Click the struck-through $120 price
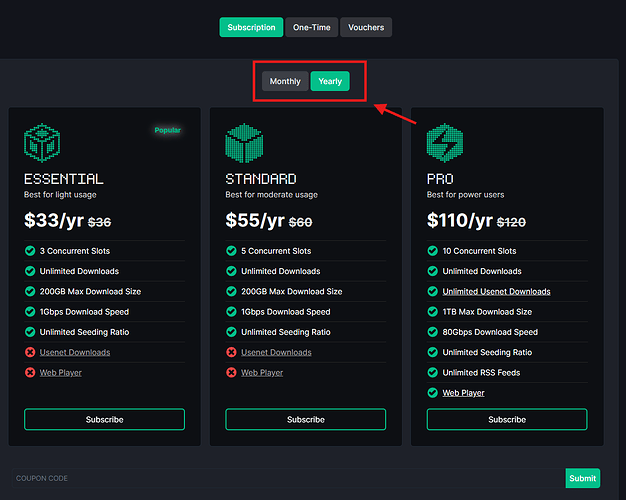Screen dimensions: 626x500 point(511,222)
